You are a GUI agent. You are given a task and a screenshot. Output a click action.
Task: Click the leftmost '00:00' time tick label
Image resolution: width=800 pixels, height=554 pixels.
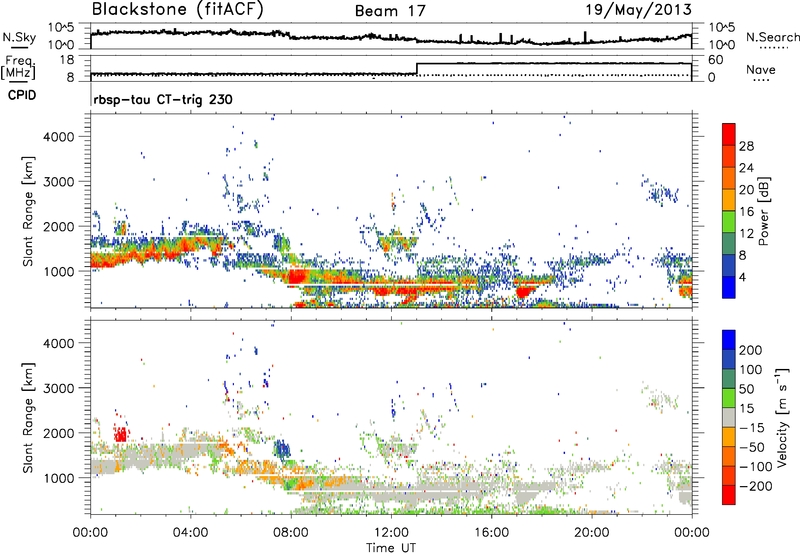pyautogui.click(x=90, y=533)
